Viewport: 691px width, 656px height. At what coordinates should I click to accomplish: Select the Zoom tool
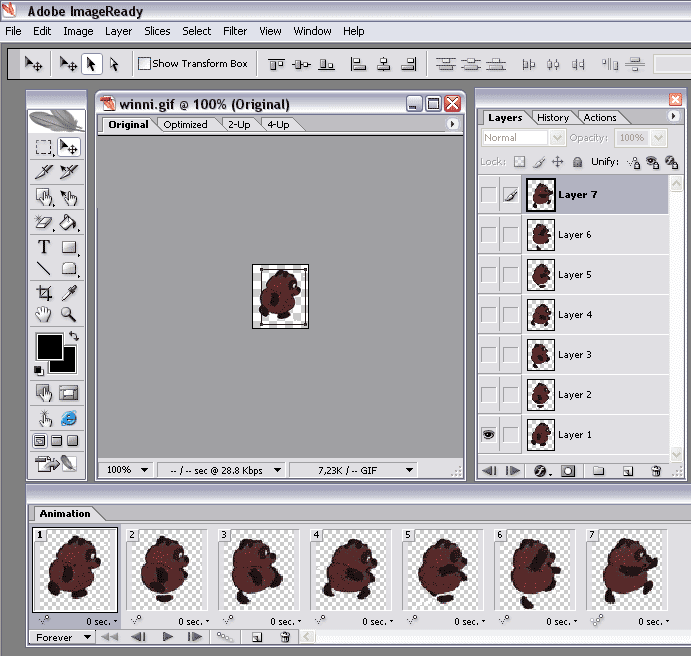69,314
